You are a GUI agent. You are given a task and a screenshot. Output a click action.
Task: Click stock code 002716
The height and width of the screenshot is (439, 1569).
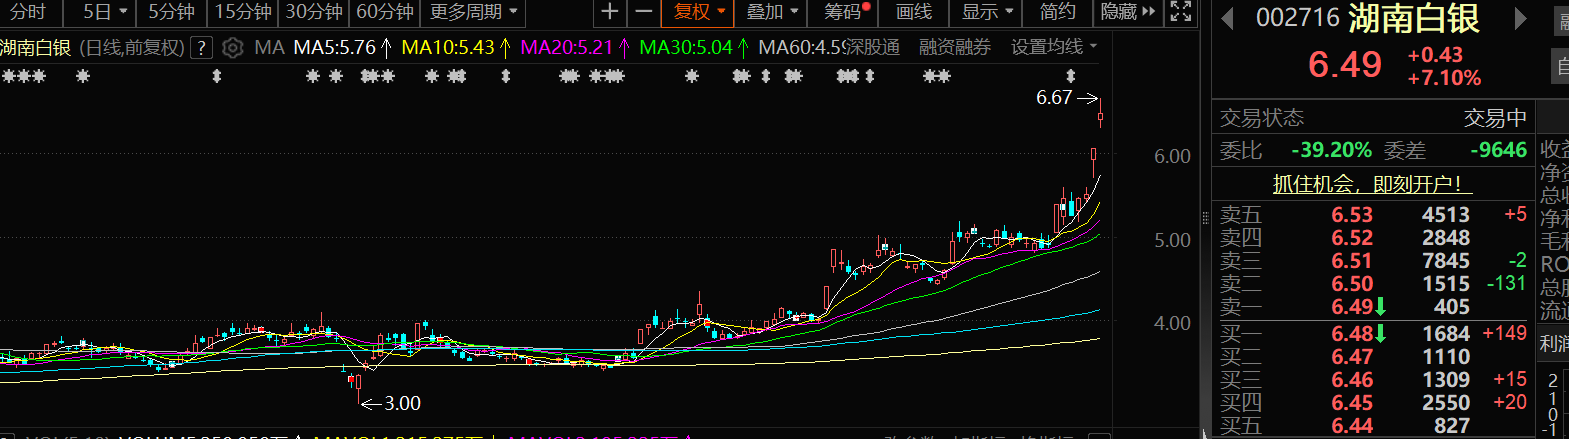pyautogui.click(x=1297, y=18)
